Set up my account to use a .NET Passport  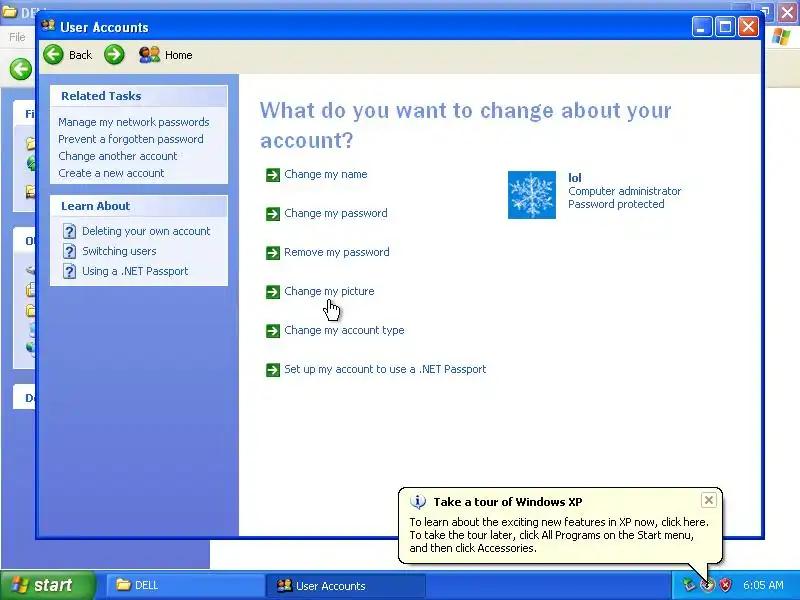[x=385, y=369]
